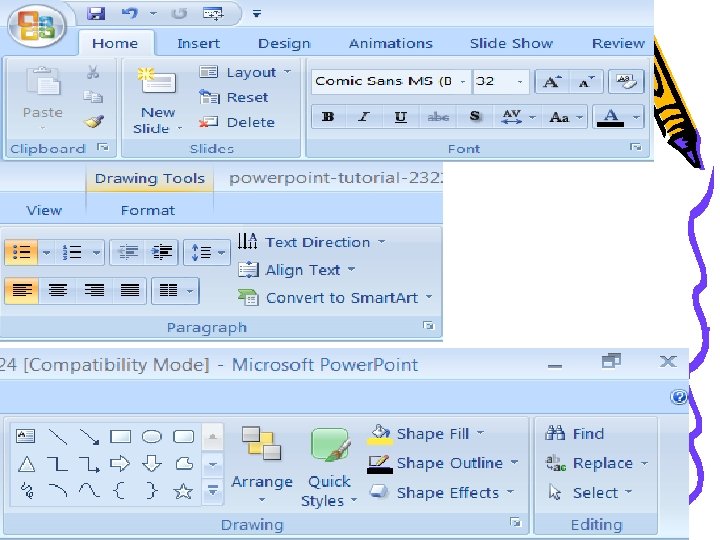Choose the rounded rectangle shape
Image resolution: width=720 pixels, height=540 pixels.
pos(183,436)
